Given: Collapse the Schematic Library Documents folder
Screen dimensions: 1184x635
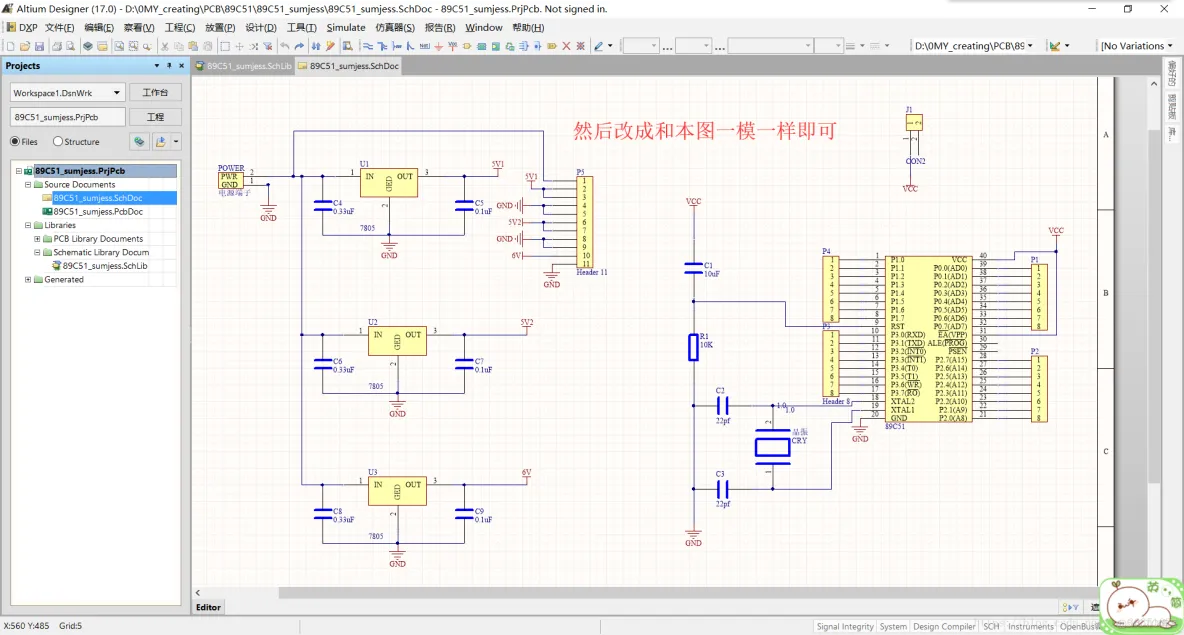Looking at the screenshot, I should click(37, 252).
